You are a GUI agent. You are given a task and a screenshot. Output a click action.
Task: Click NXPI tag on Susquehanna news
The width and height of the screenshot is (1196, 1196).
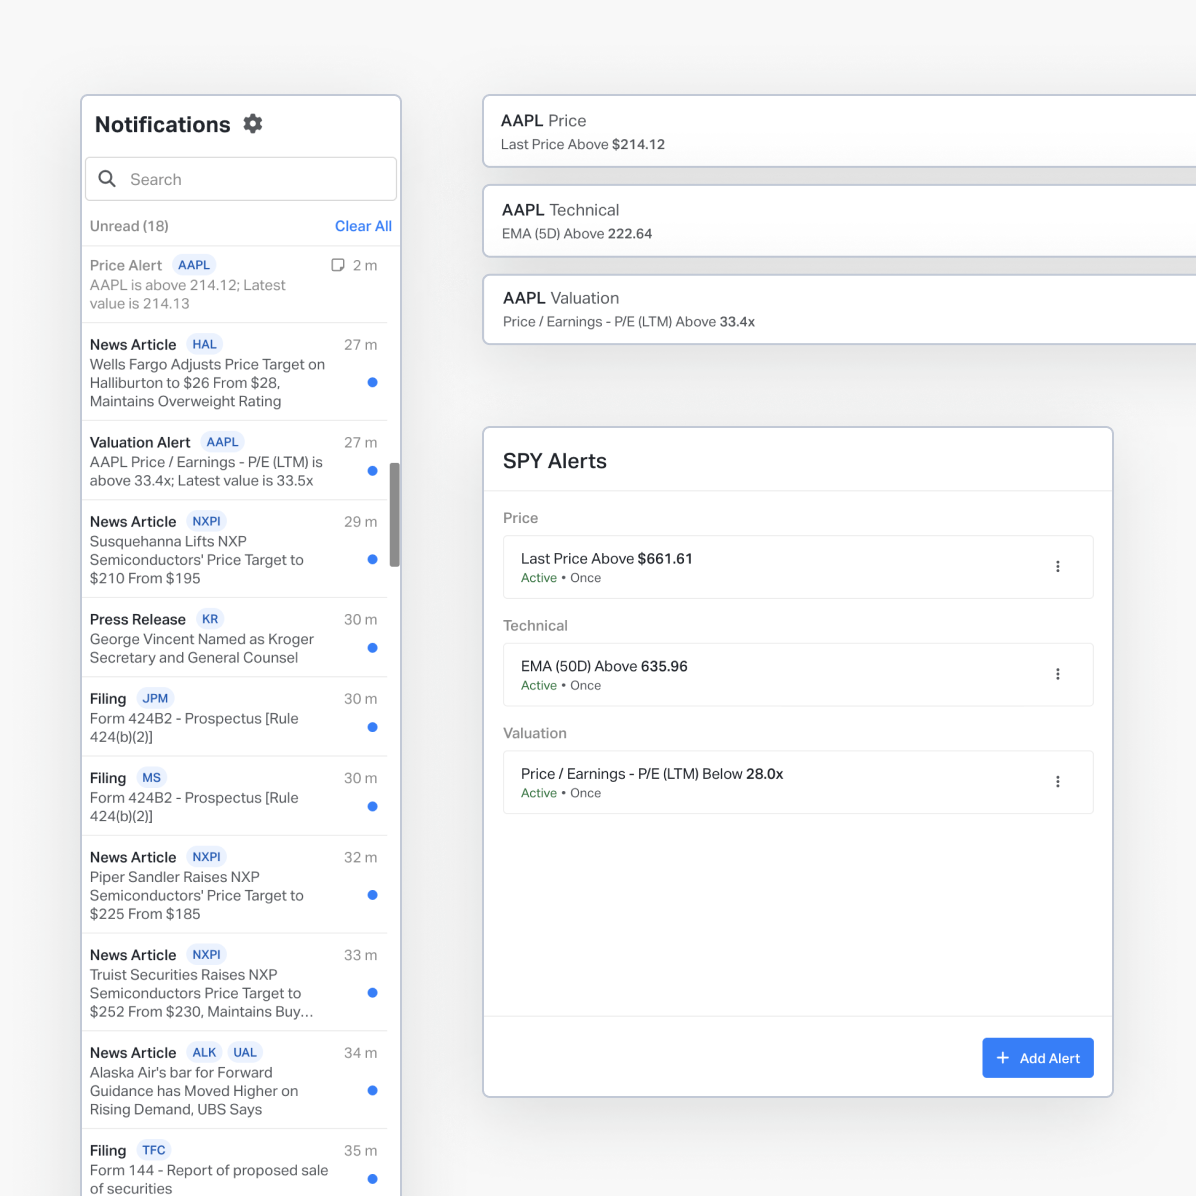point(206,521)
